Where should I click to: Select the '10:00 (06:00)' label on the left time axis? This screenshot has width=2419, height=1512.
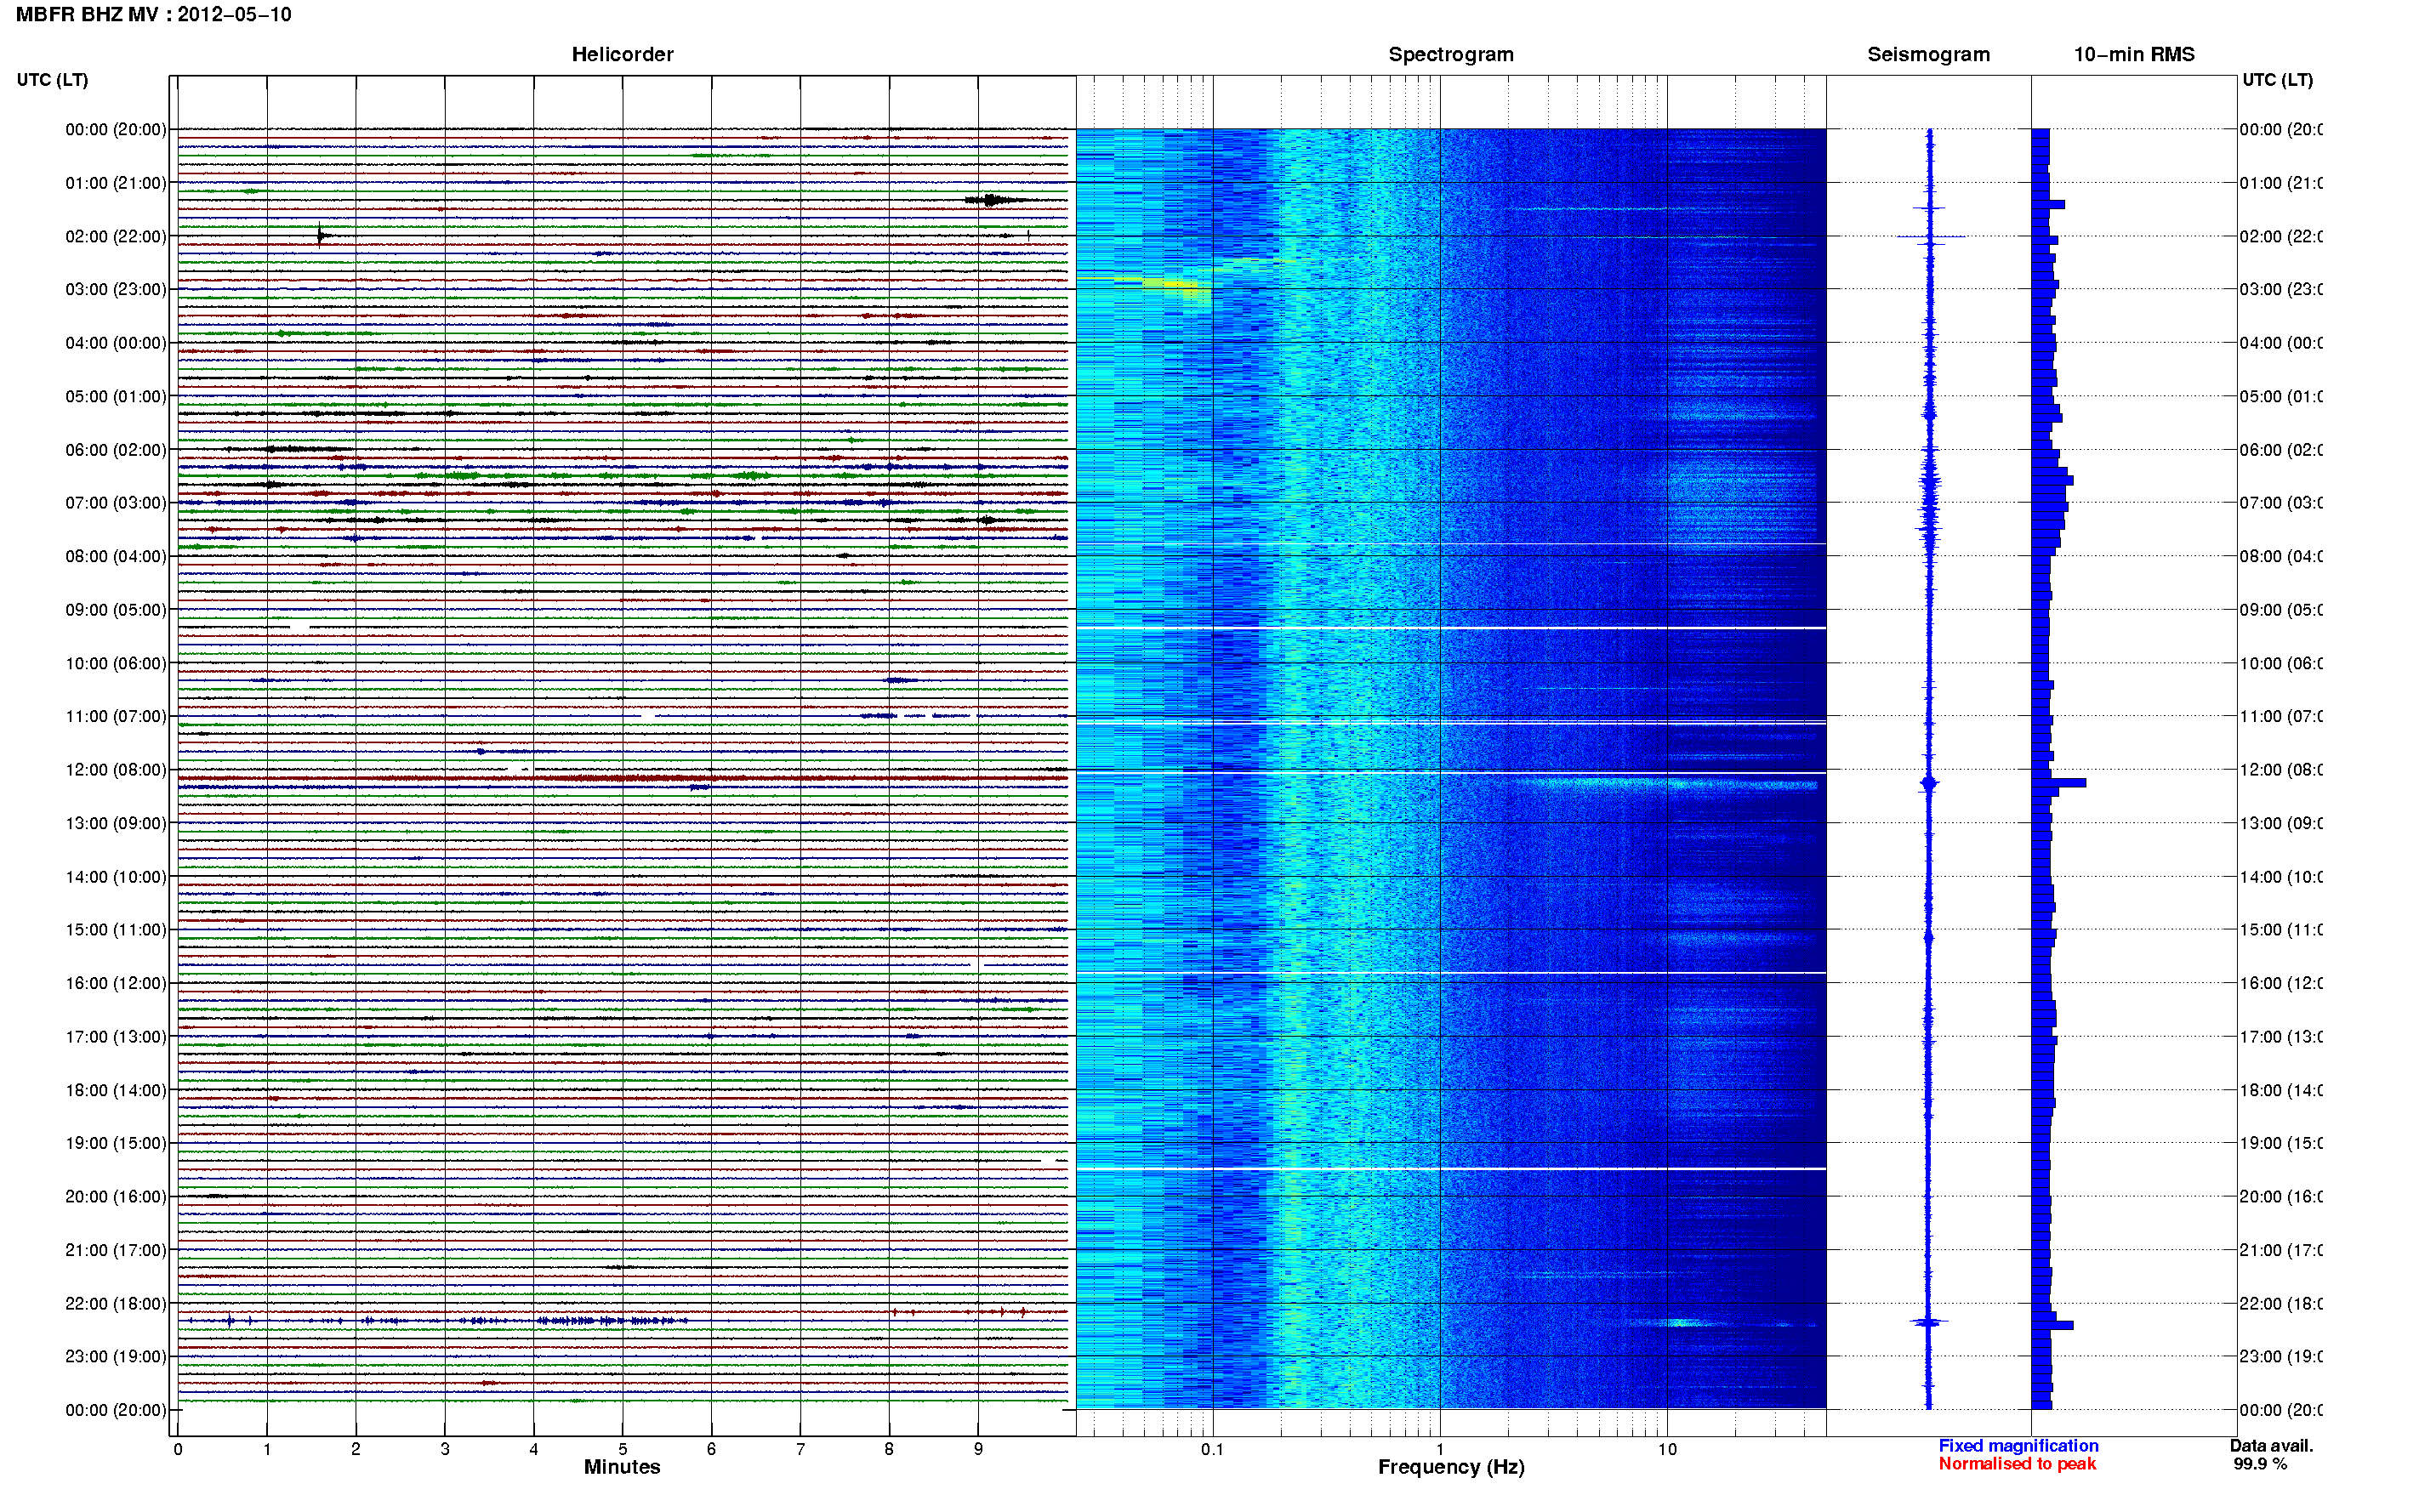tap(116, 664)
